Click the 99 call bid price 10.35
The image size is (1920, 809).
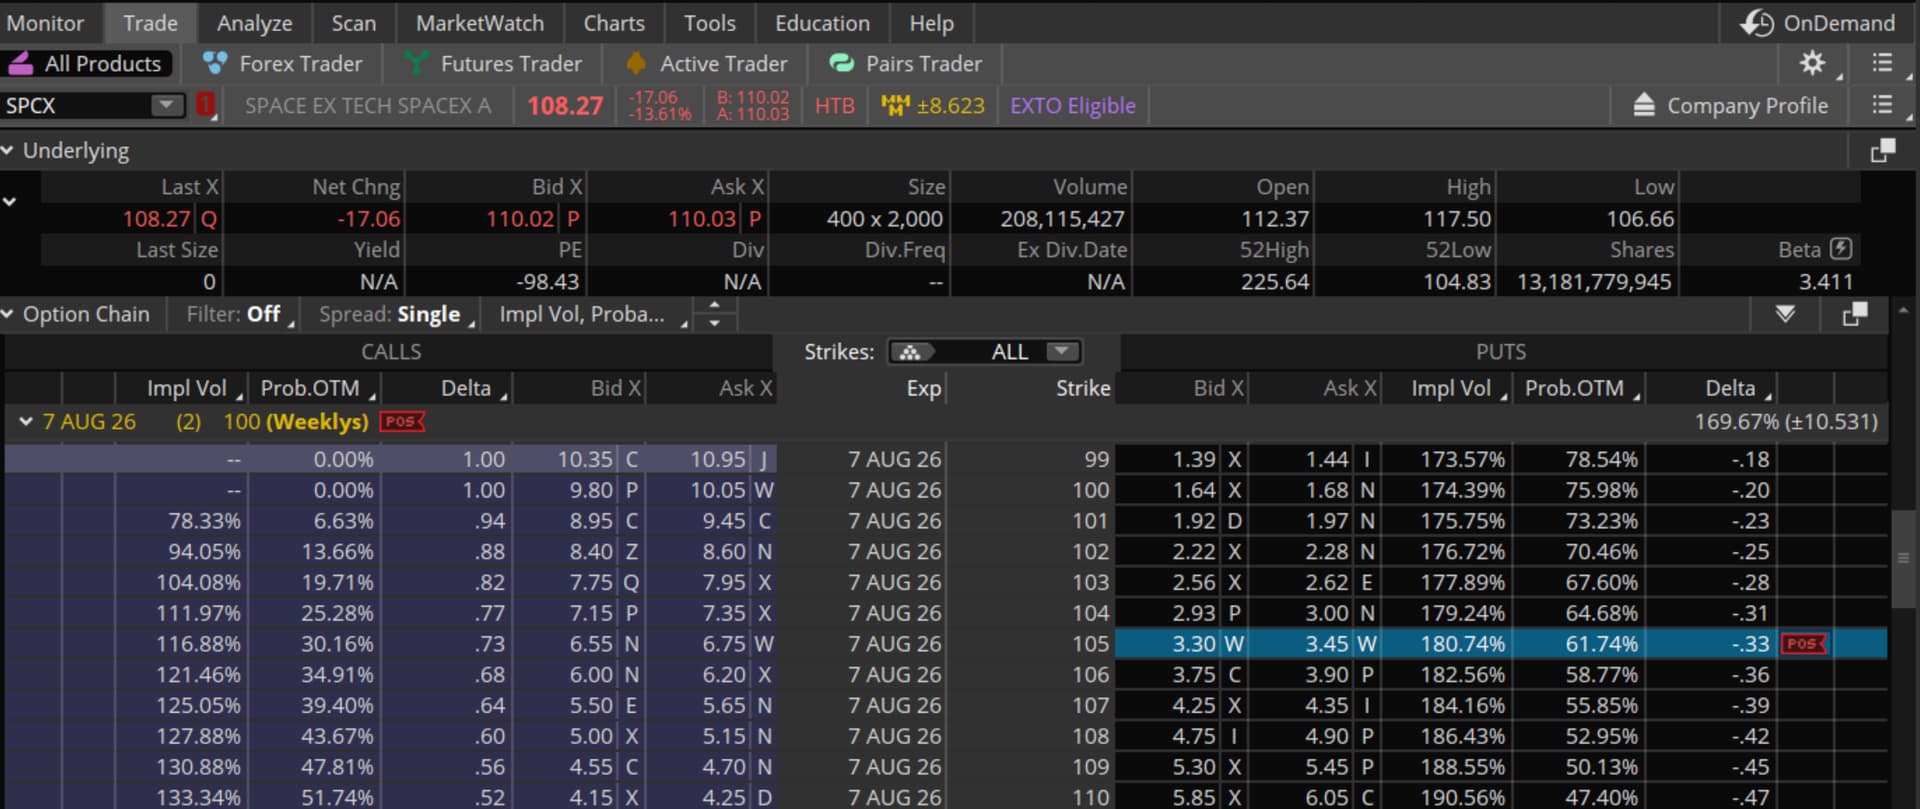coord(585,459)
